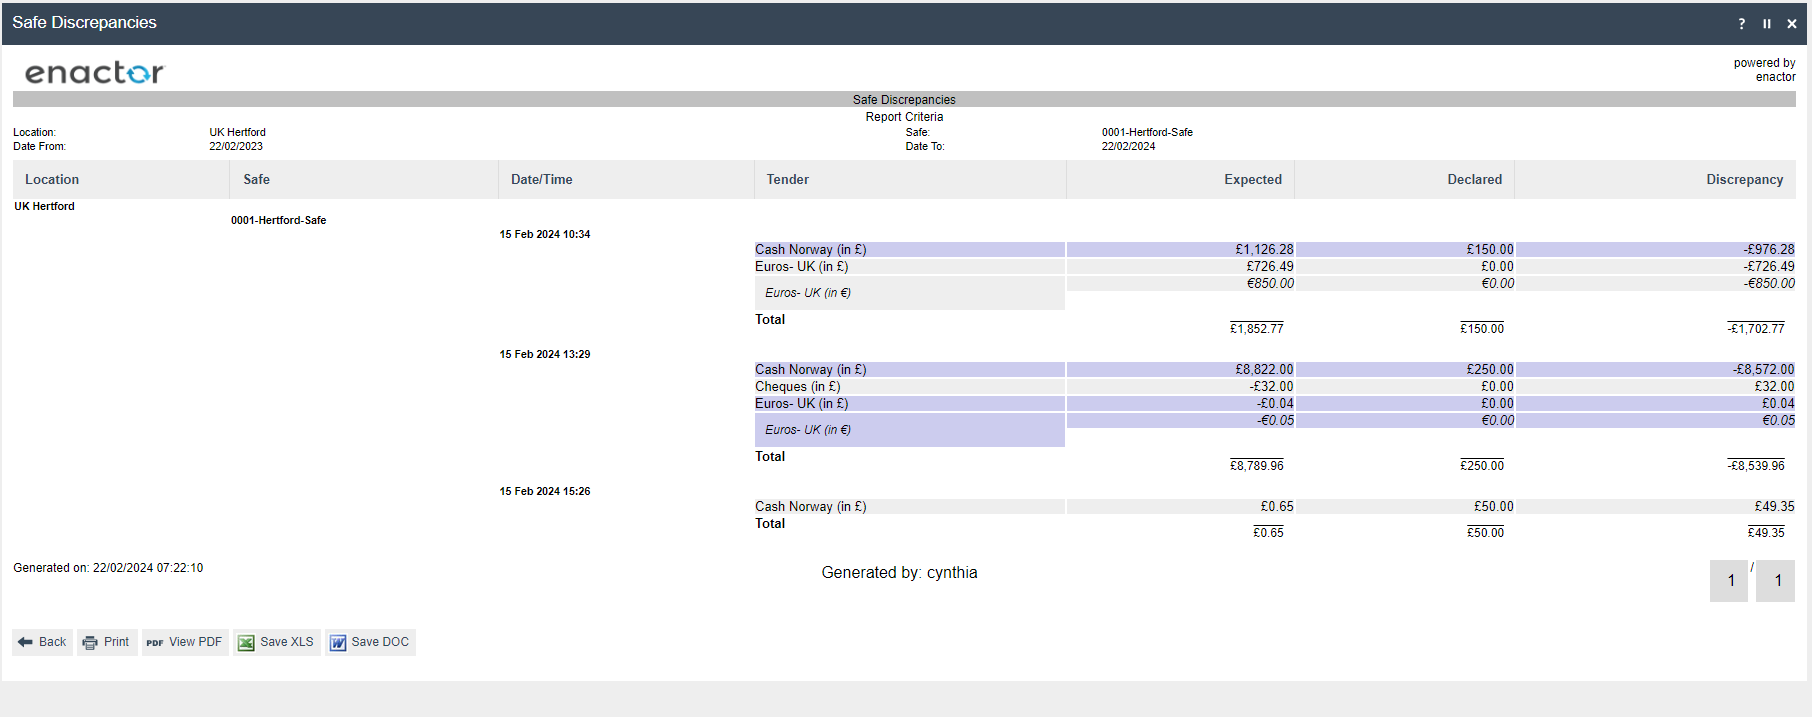Screen dimensions: 1812x717
Task: Click the Discrepancy column header
Action: [1744, 180]
